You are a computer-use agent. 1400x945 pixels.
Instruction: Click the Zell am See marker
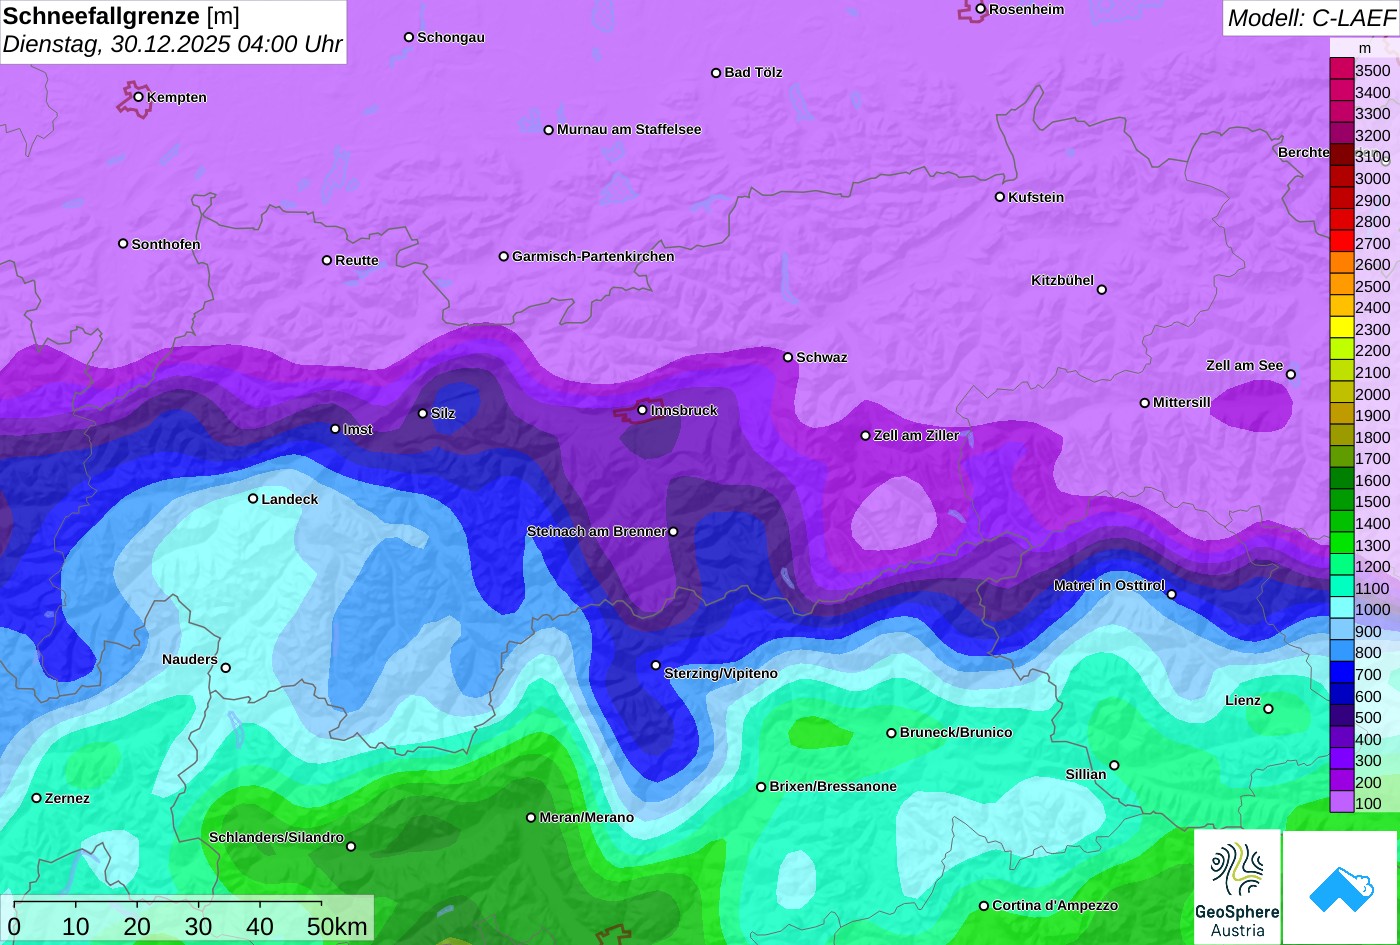[1290, 375]
